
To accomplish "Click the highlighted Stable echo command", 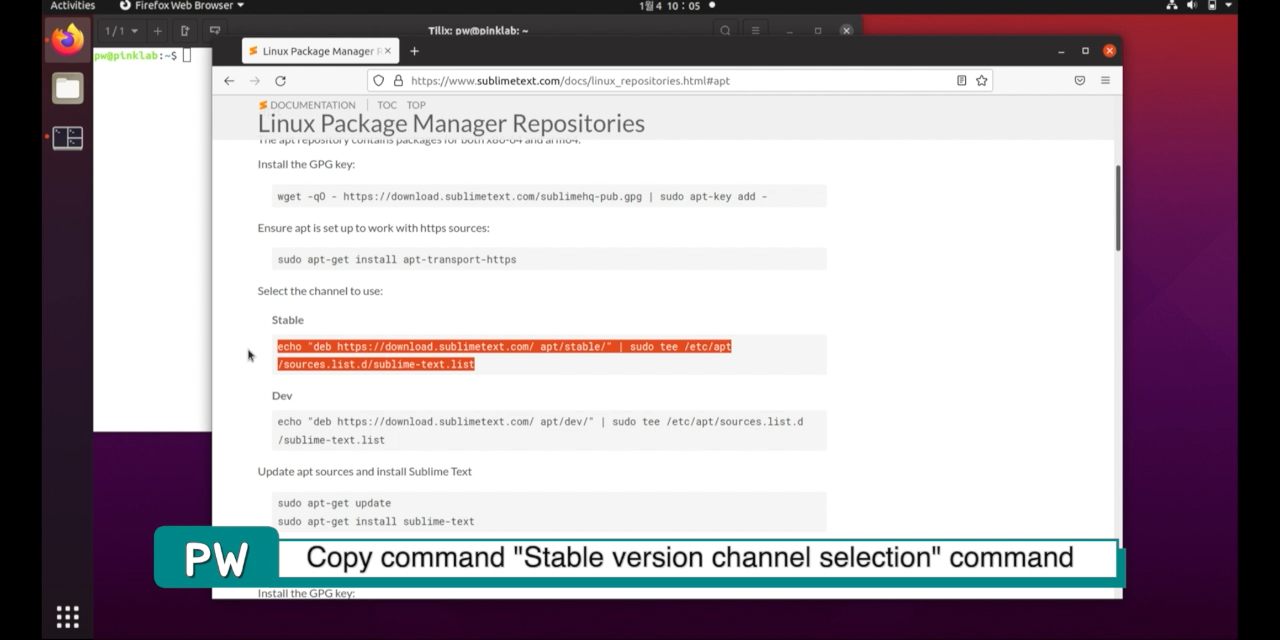I will pyautogui.click(x=504, y=355).
